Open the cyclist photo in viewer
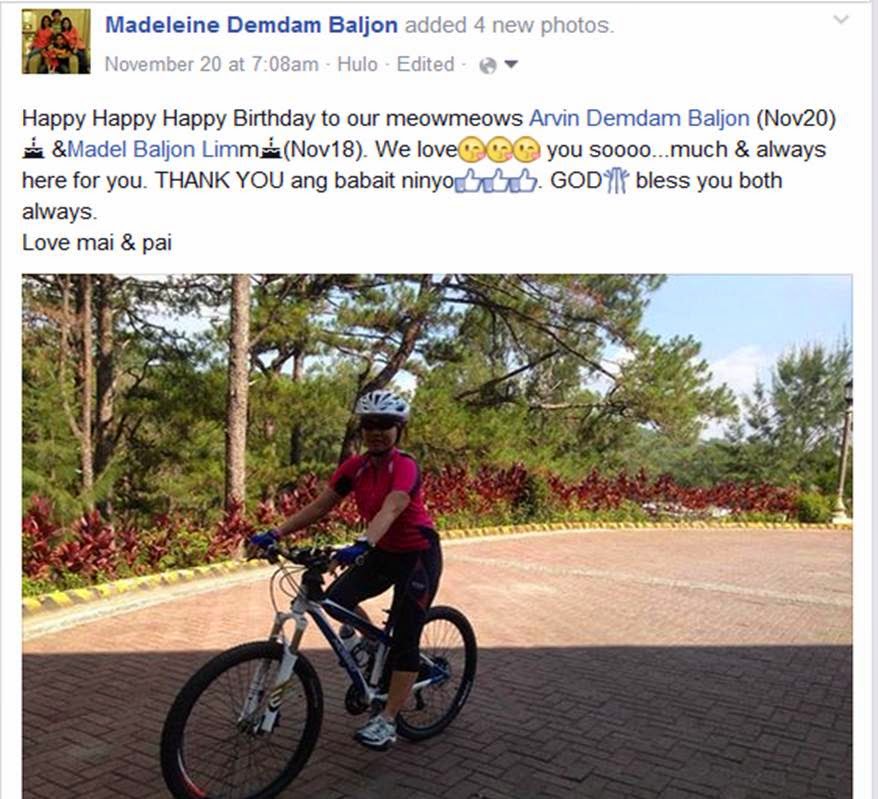 tap(437, 536)
